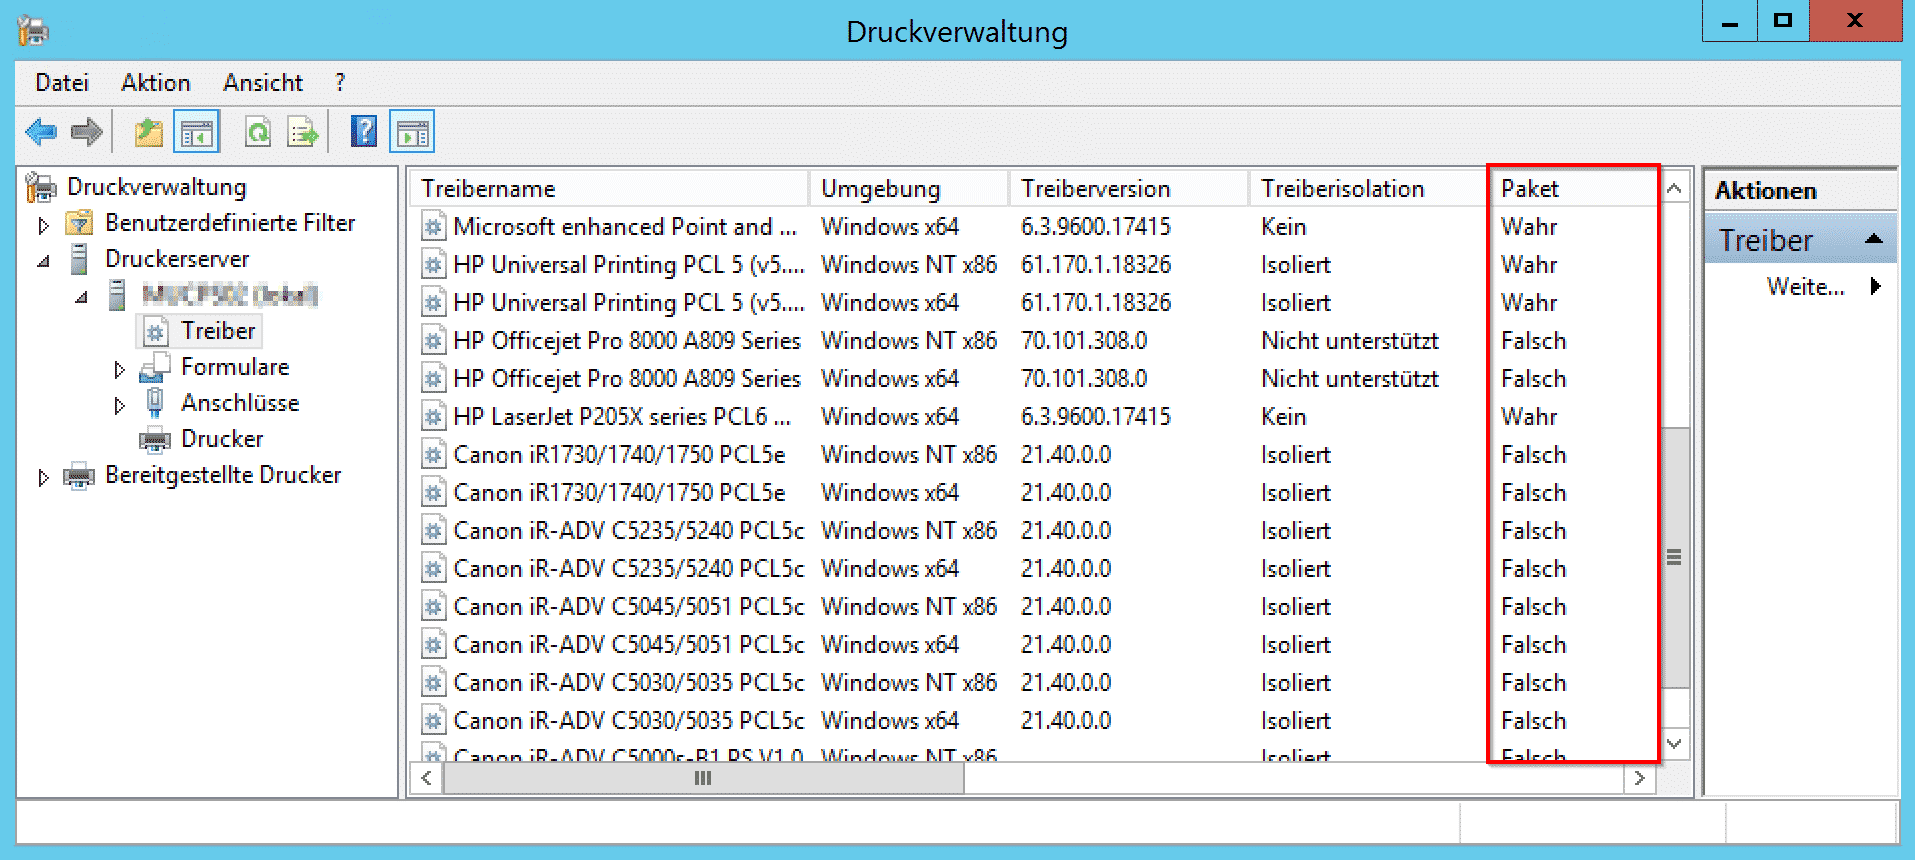Screen dimensions: 1915x860
Task: Collapse the Treiber actions section arrow
Action: point(1874,239)
